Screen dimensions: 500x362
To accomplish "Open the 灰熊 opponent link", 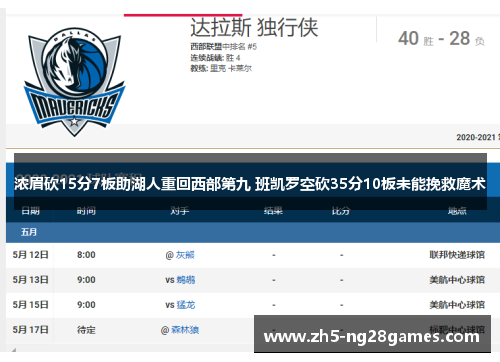I will [x=185, y=255].
